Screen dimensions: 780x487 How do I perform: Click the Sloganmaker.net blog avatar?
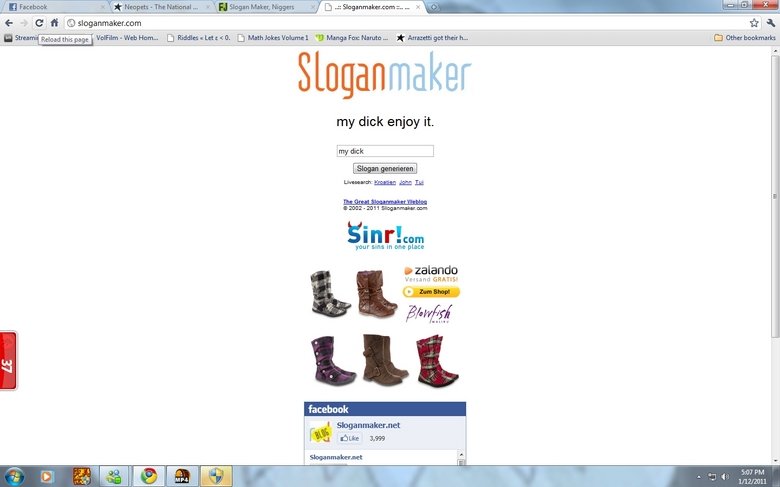coord(321,432)
